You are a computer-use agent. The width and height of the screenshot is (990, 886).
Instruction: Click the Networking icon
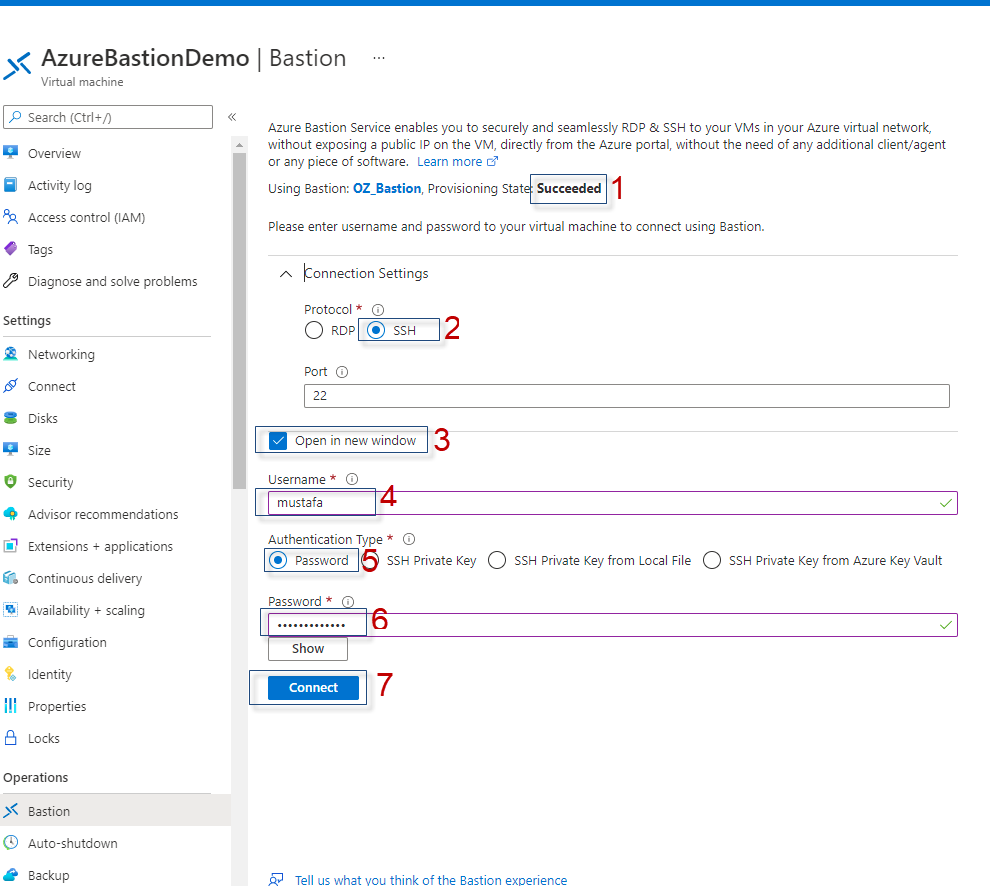pos(11,354)
